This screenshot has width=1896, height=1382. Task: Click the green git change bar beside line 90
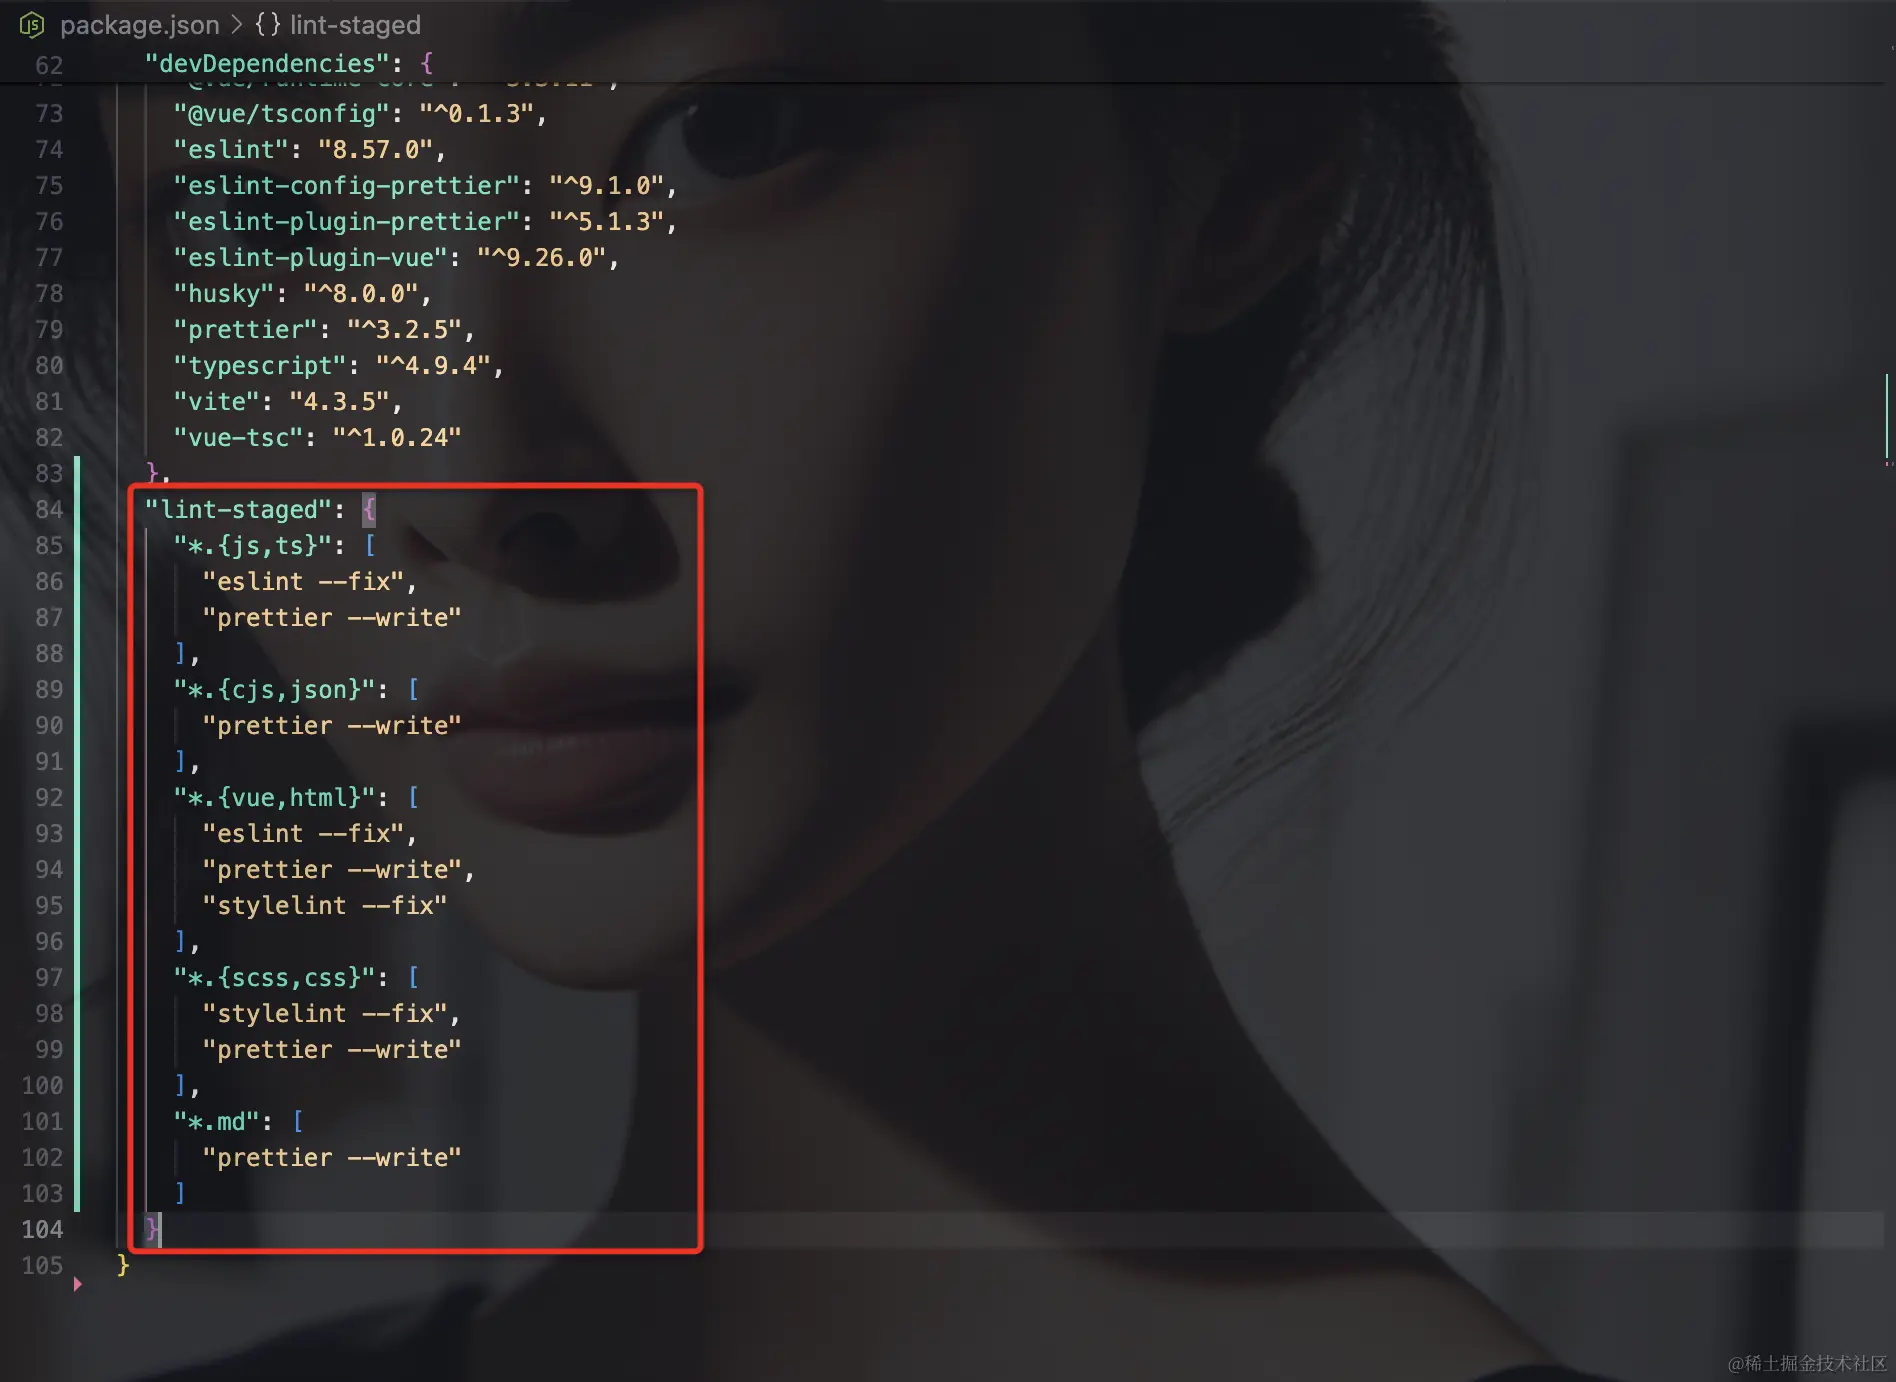pyautogui.click(x=77, y=726)
